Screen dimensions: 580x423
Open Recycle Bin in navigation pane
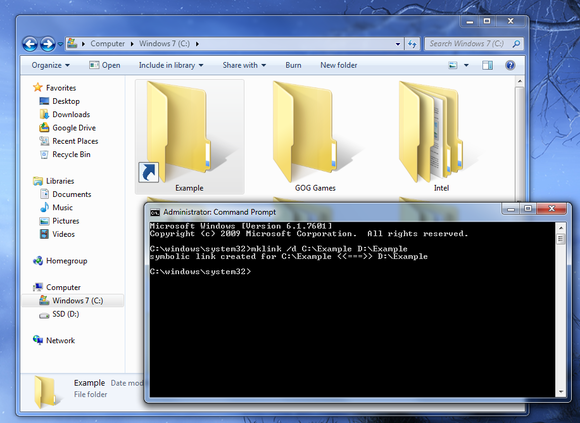(65, 154)
